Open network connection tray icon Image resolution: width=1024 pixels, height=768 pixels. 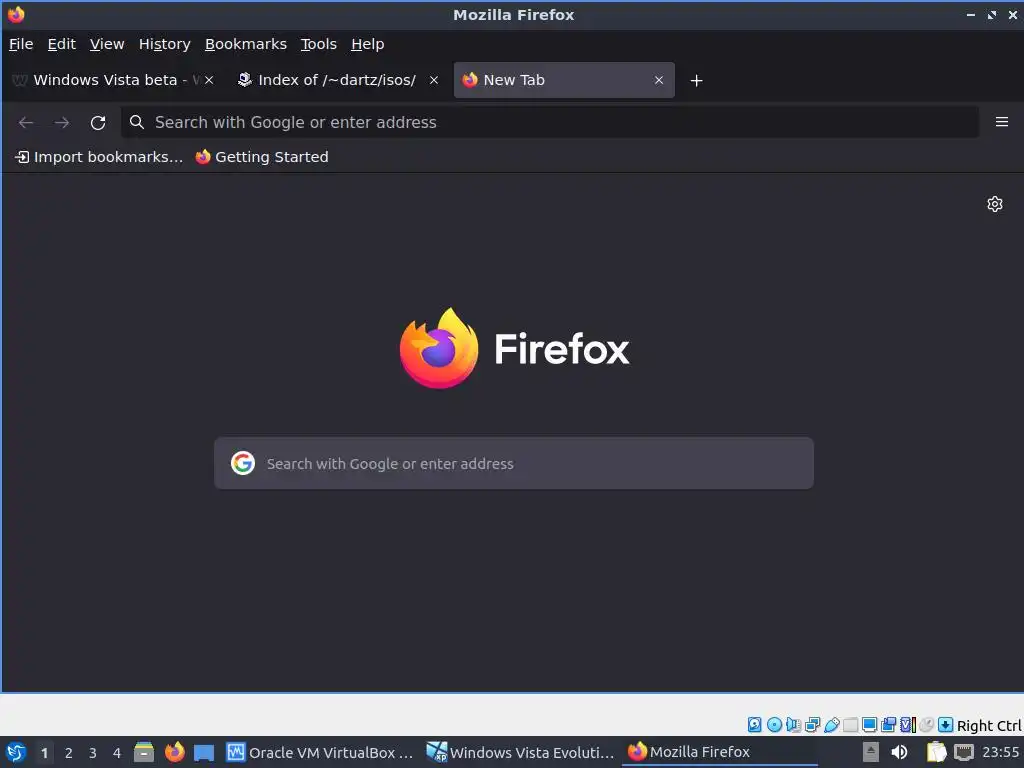click(x=963, y=752)
